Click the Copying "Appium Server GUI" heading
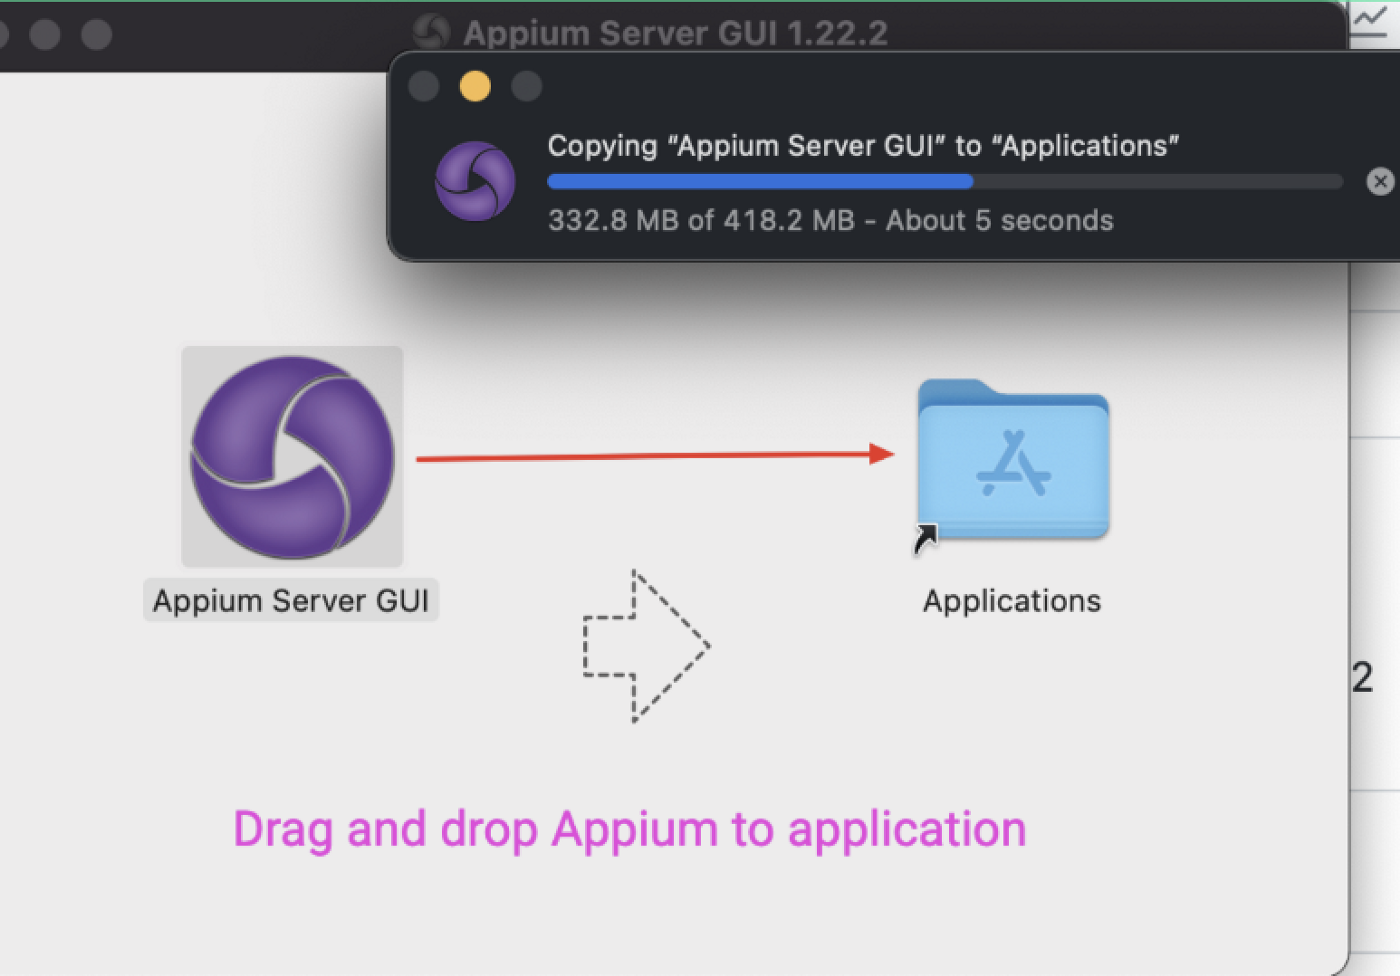This screenshot has width=1400, height=976. (863, 146)
